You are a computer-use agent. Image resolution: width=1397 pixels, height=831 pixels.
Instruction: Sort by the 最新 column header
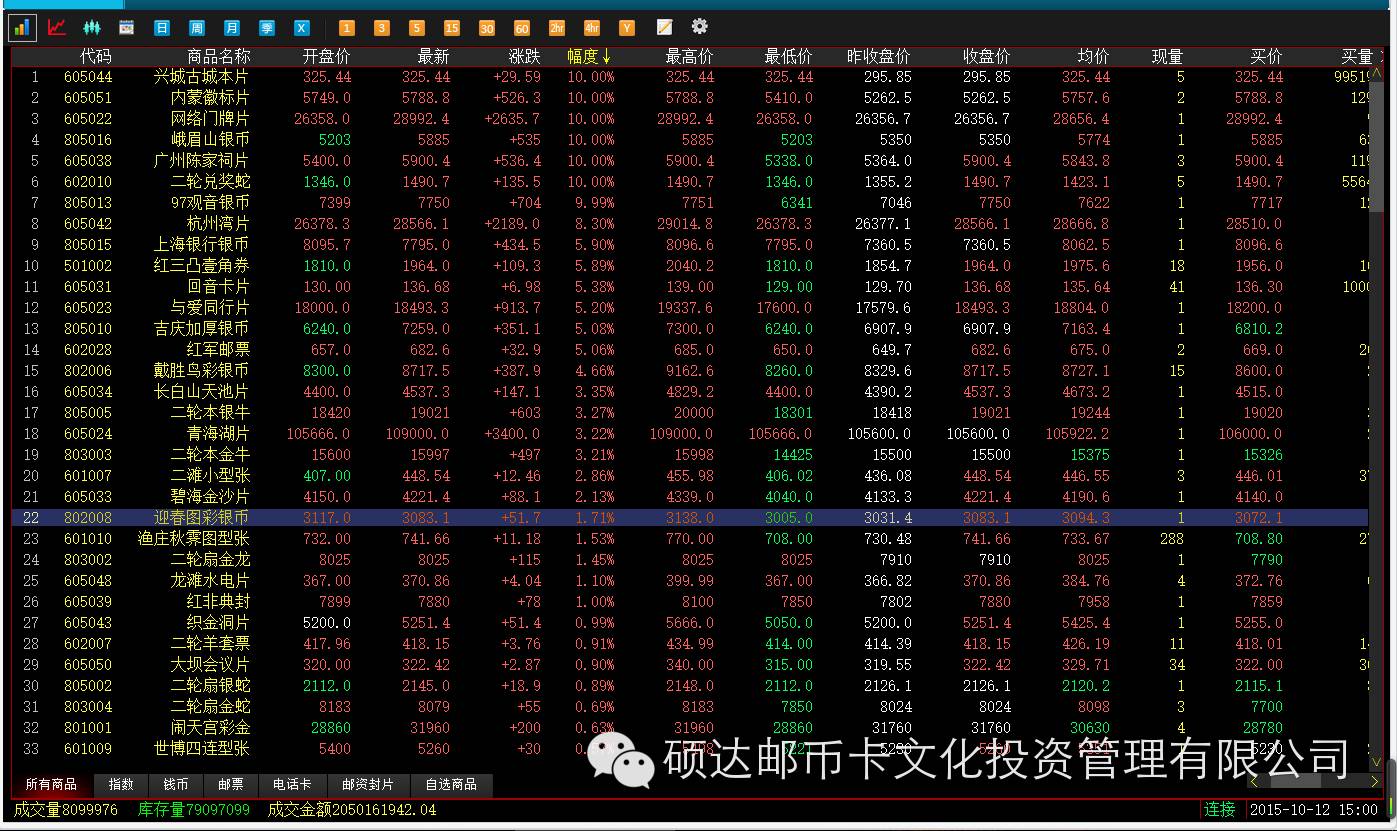434,57
